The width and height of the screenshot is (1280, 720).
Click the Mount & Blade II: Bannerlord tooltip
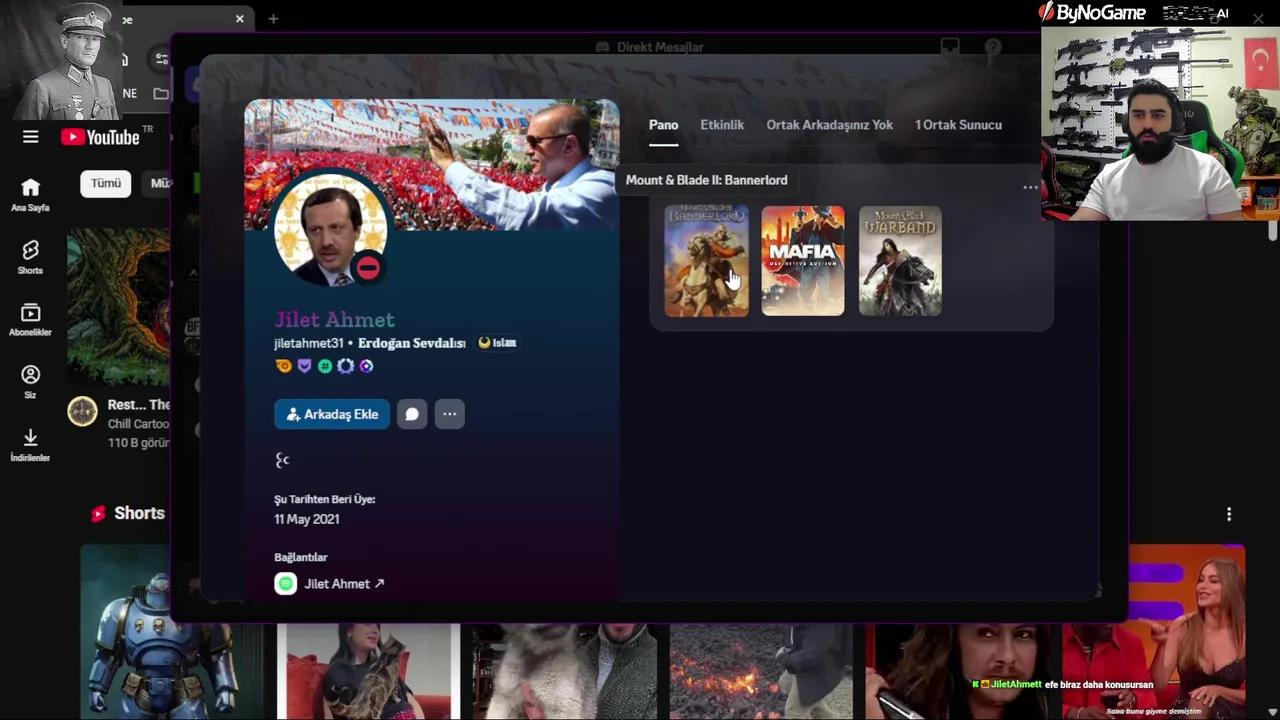pyautogui.click(x=706, y=180)
